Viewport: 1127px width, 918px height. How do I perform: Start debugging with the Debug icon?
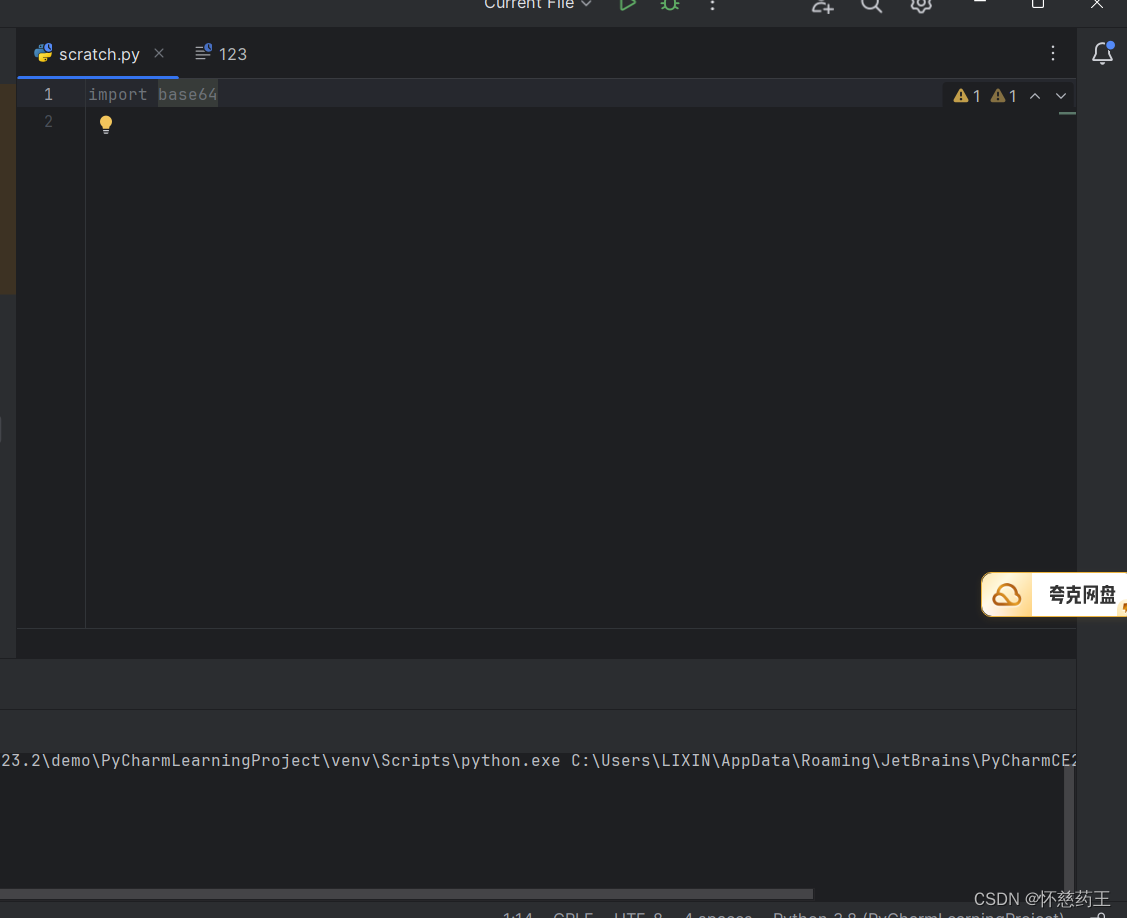click(x=669, y=6)
